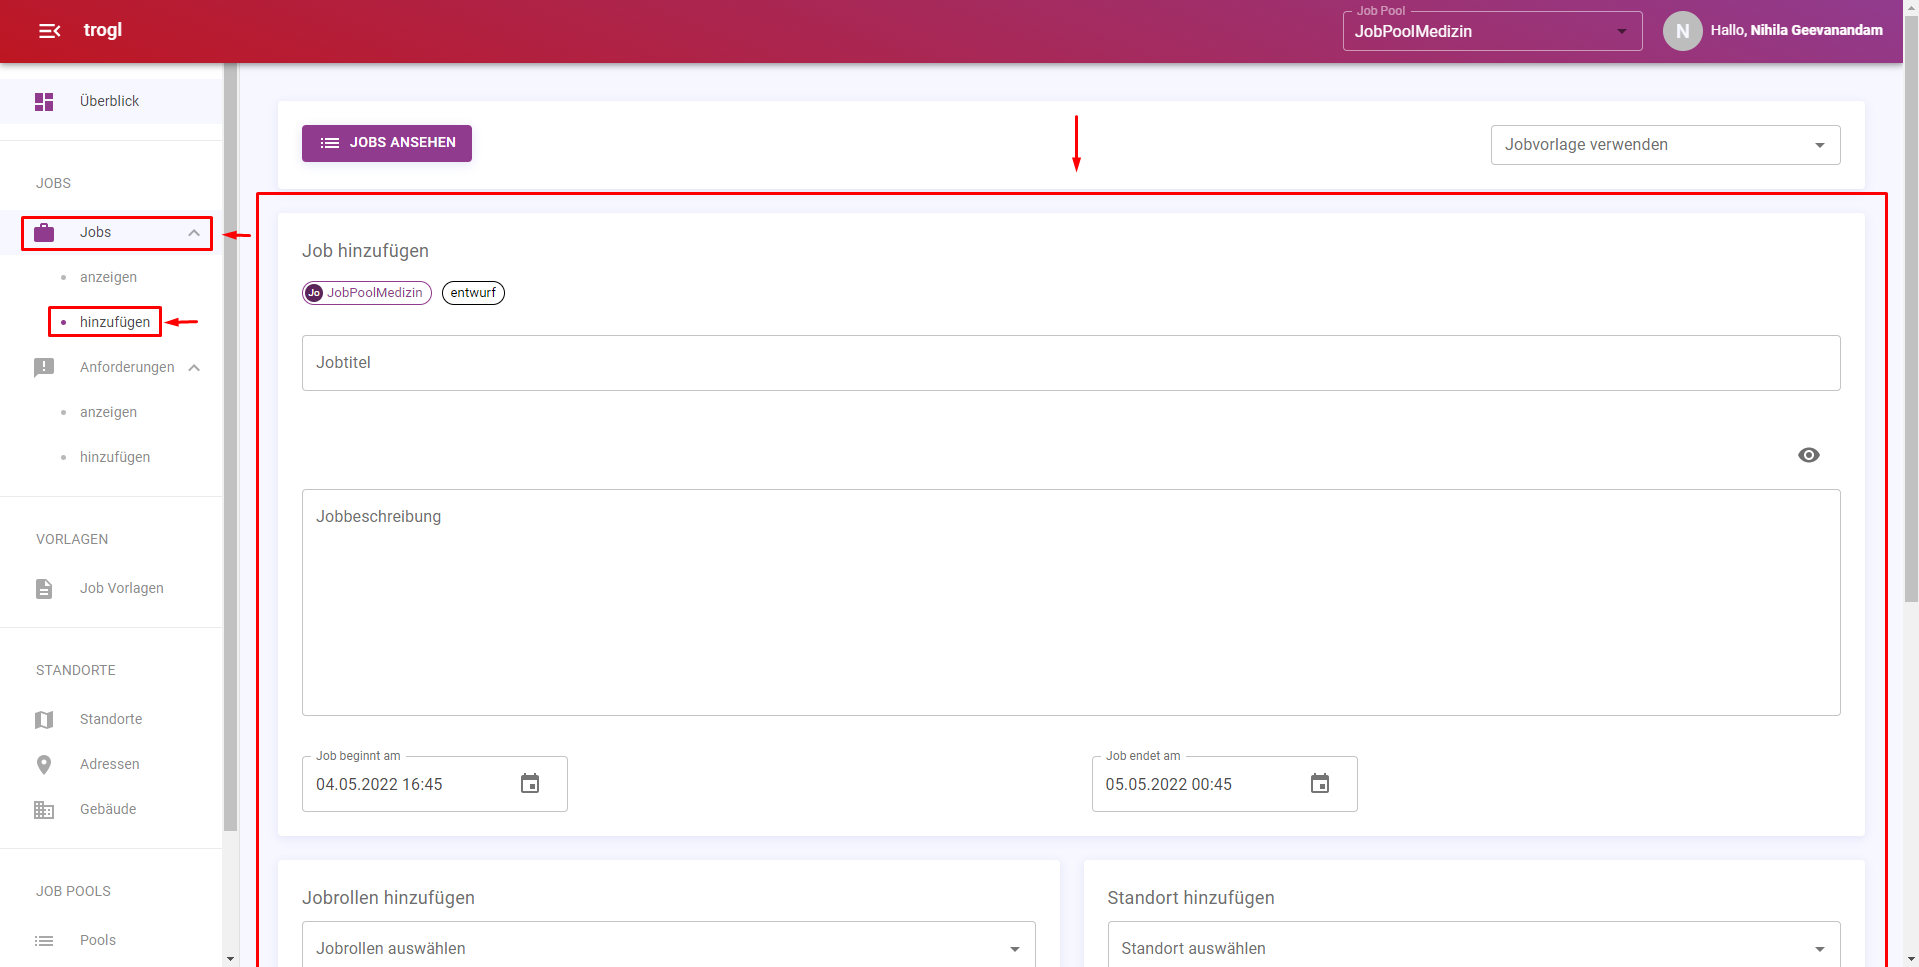Open calendar picker for Job endet am

coord(1319,784)
